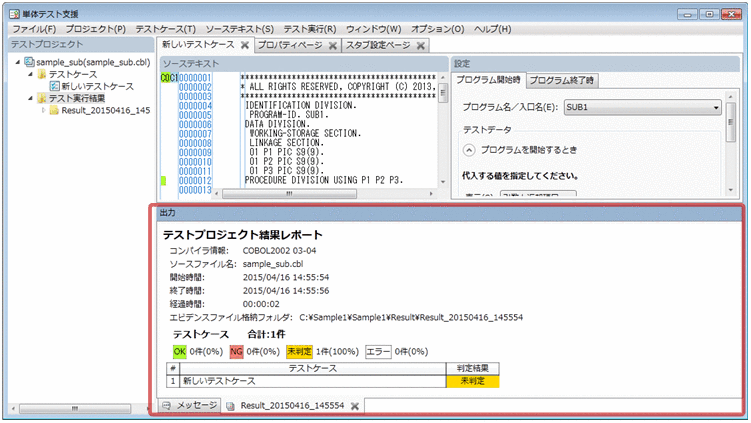
Task: Open the ウィンドウ(W) menu
Action: pos(374,29)
